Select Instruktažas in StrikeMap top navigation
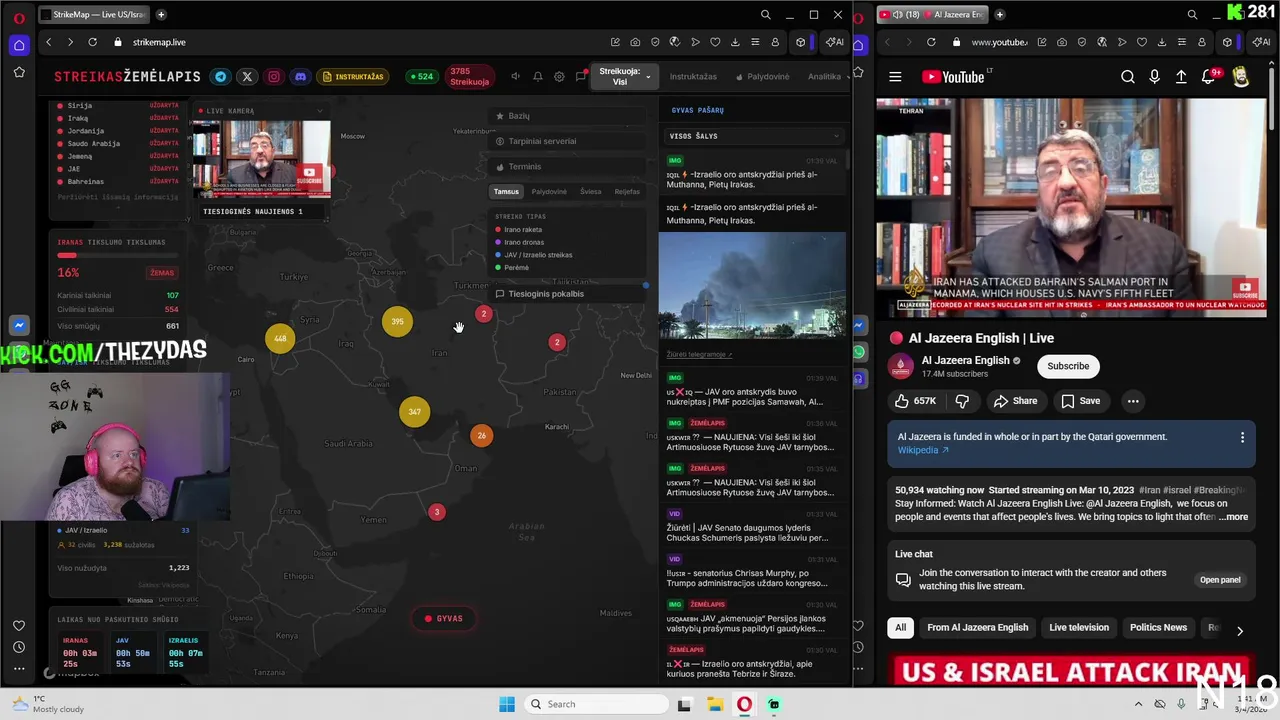Screen dimensions: 1280x720 click(693, 77)
